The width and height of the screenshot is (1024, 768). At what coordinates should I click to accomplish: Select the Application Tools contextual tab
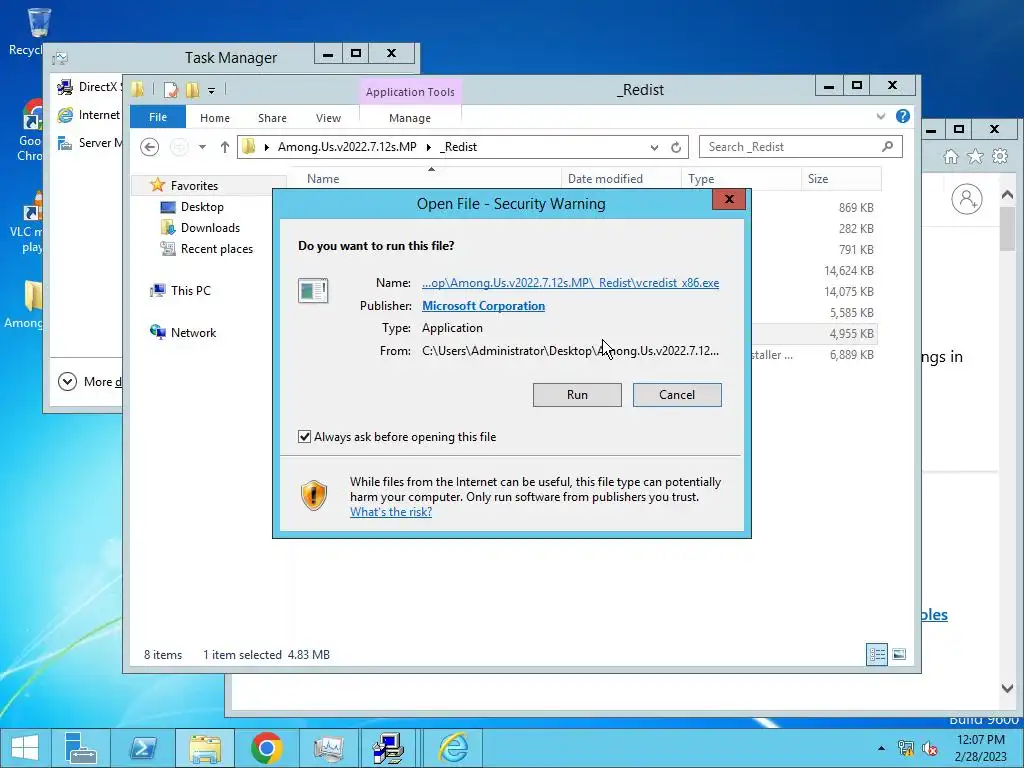pos(410,92)
